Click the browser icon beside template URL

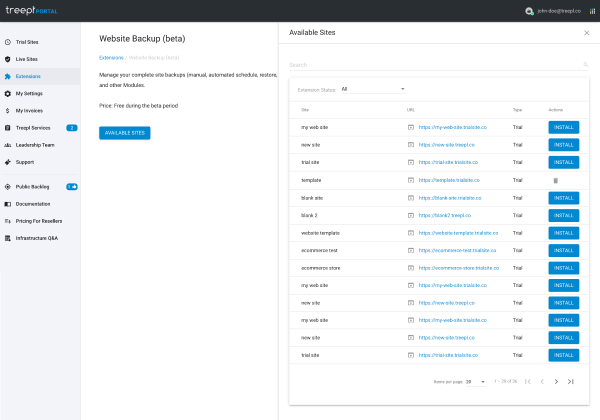click(411, 180)
